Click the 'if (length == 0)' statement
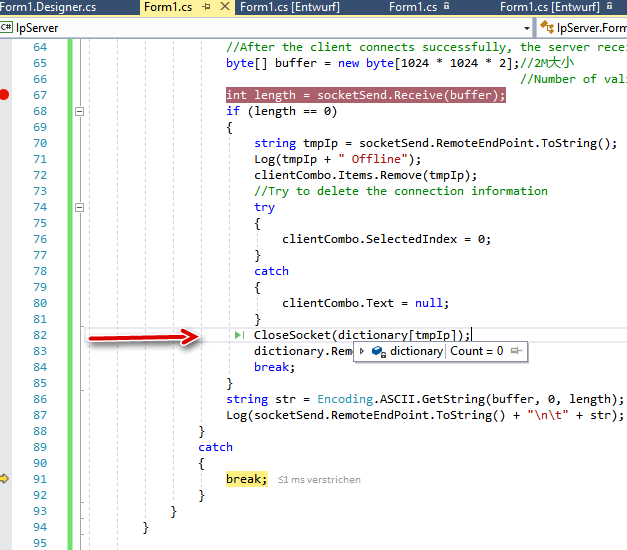 (x=282, y=111)
